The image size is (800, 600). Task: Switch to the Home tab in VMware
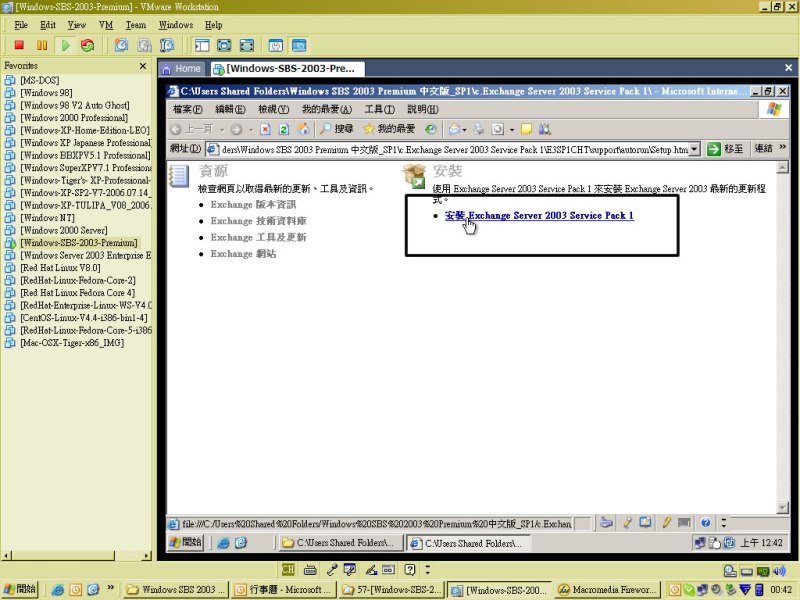pyautogui.click(x=182, y=68)
